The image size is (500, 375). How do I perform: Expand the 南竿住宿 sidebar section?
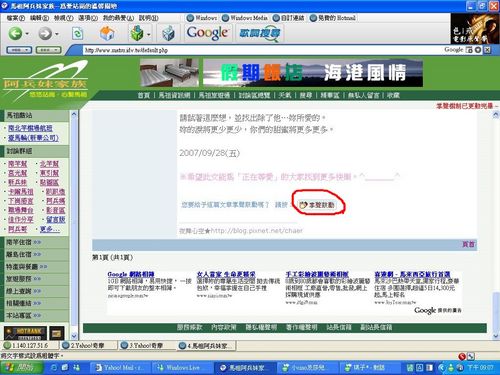(x=23, y=242)
